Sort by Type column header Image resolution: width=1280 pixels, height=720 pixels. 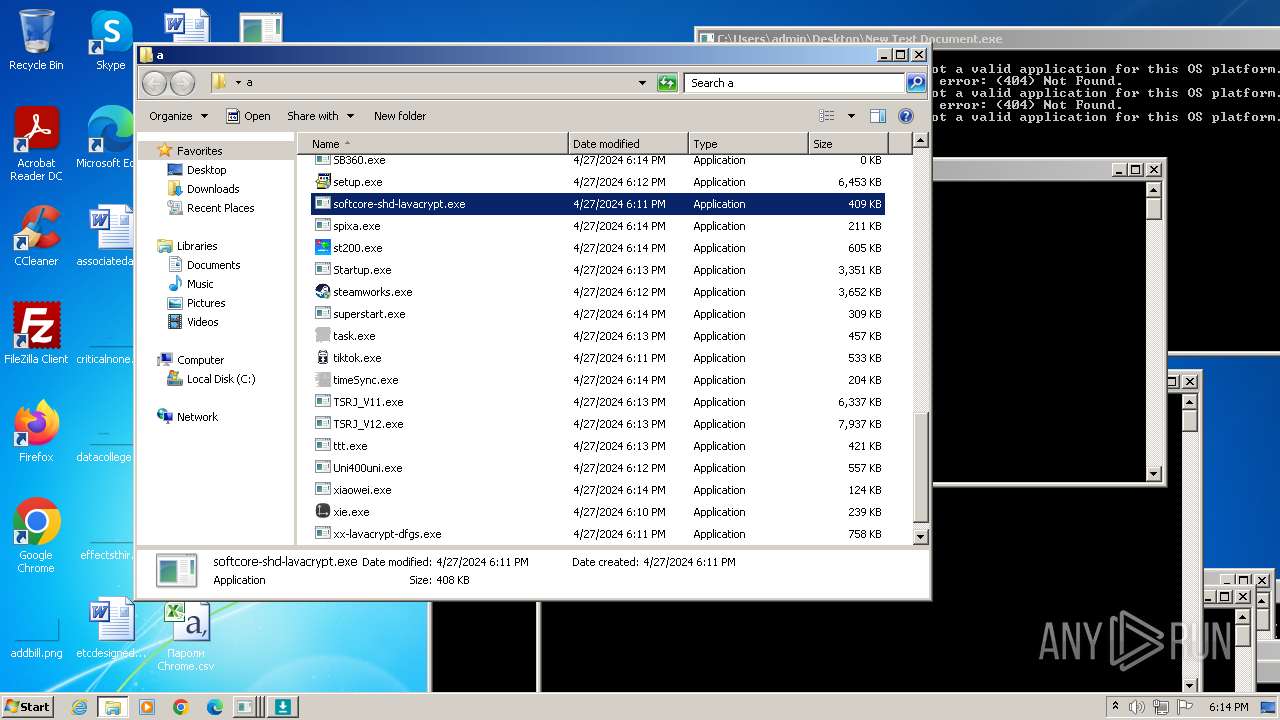(748, 144)
